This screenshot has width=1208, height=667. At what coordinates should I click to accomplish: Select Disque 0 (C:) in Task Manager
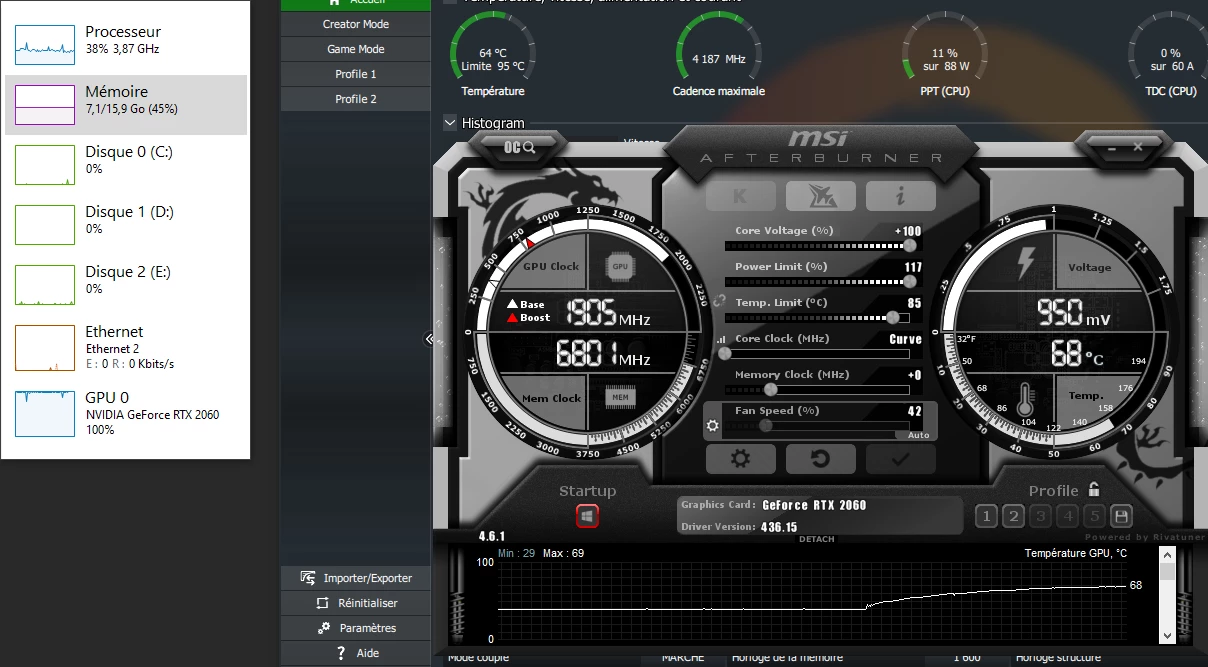click(126, 165)
